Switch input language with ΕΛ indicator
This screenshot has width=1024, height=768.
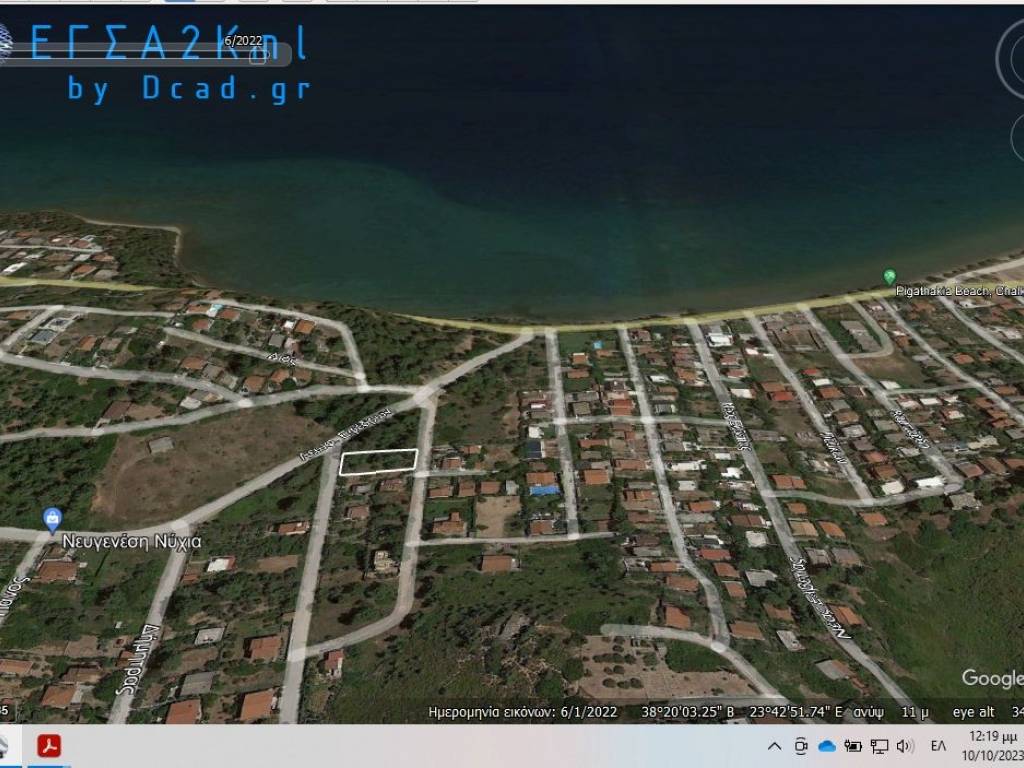click(938, 746)
